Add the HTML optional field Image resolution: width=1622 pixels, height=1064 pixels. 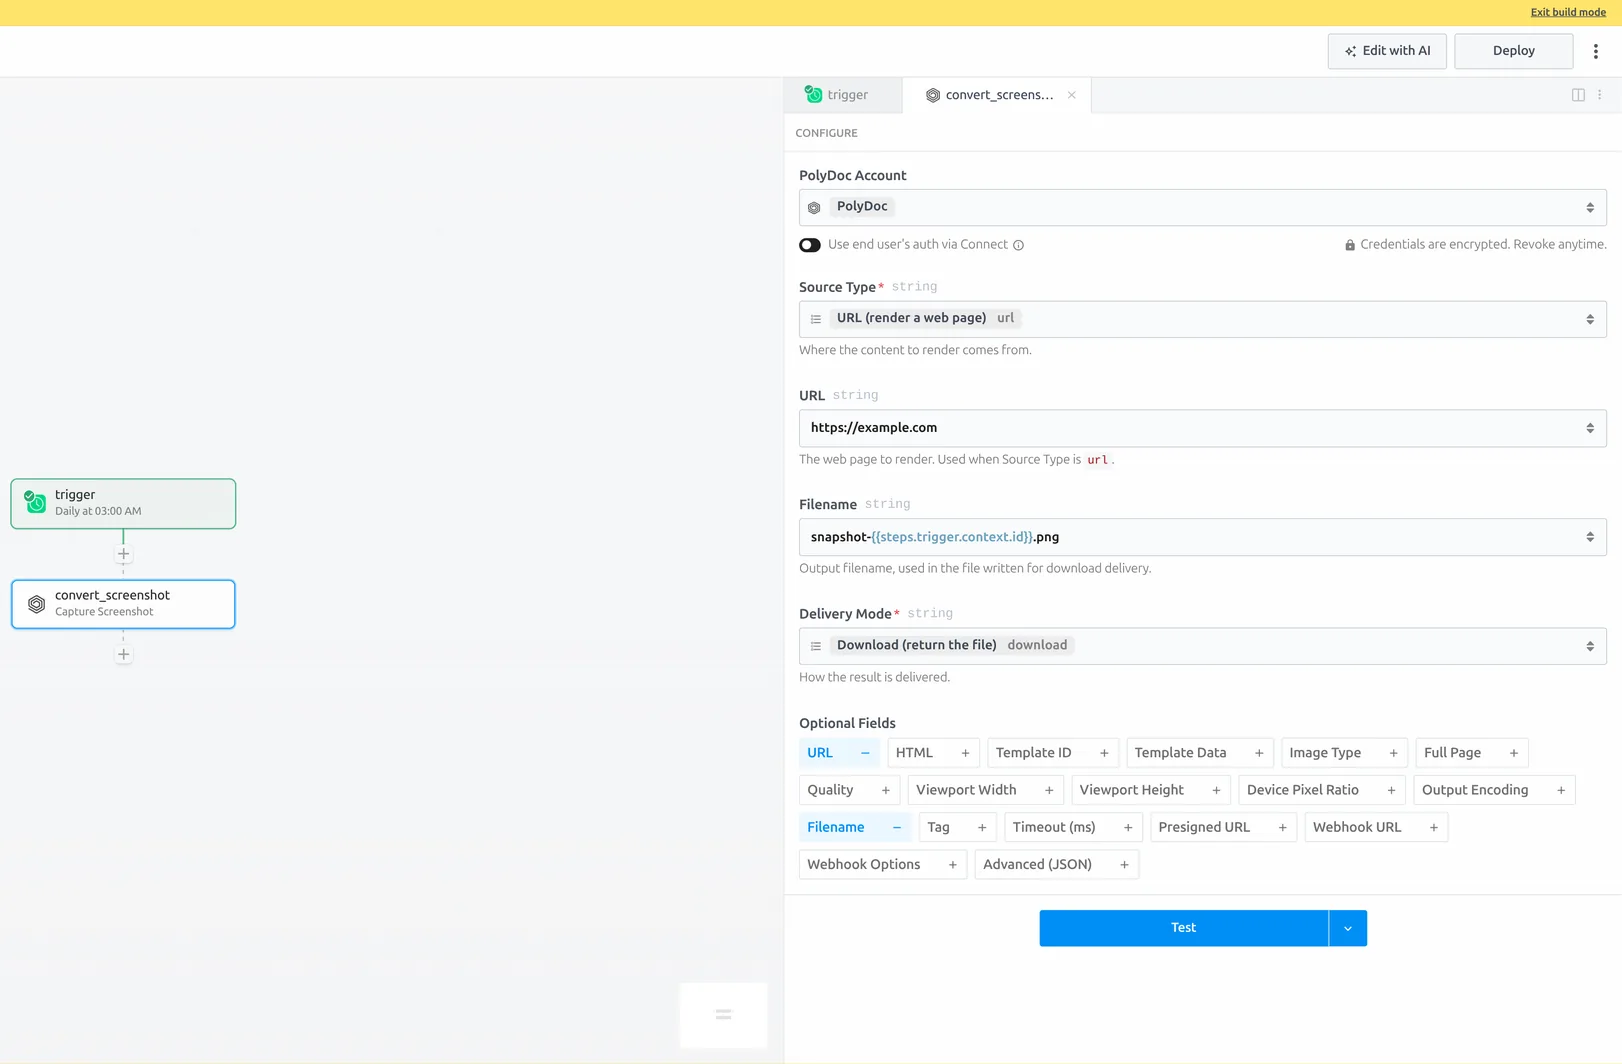tap(965, 753)
